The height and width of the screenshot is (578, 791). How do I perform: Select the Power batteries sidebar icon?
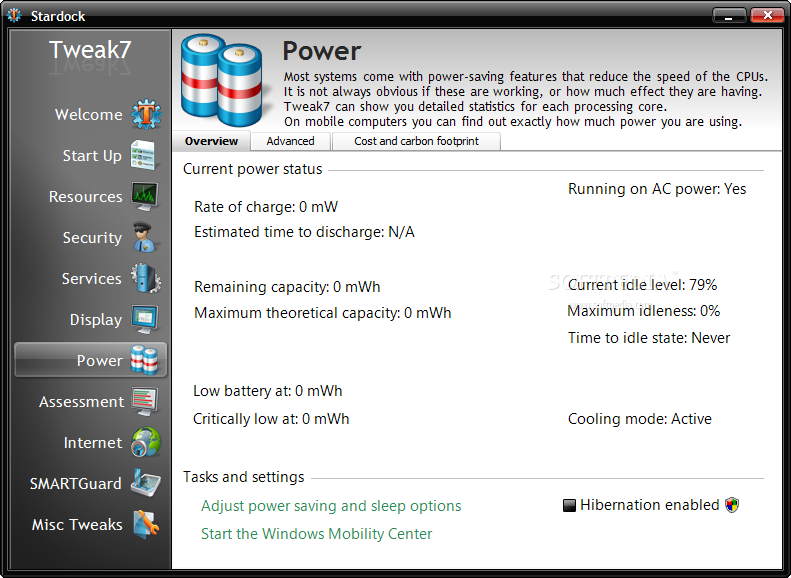pos(145,360)
